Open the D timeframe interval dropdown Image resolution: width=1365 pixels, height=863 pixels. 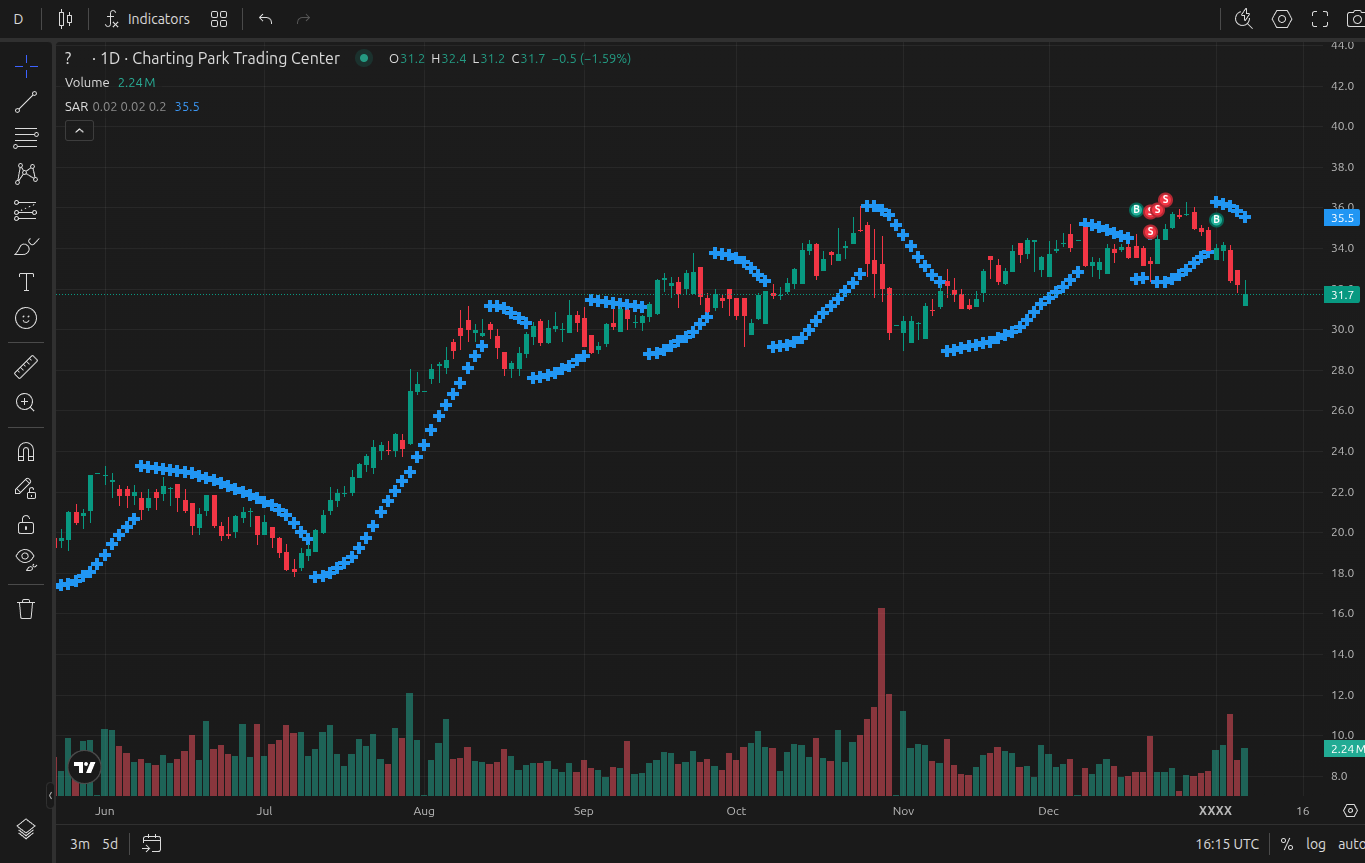(18, 19)
